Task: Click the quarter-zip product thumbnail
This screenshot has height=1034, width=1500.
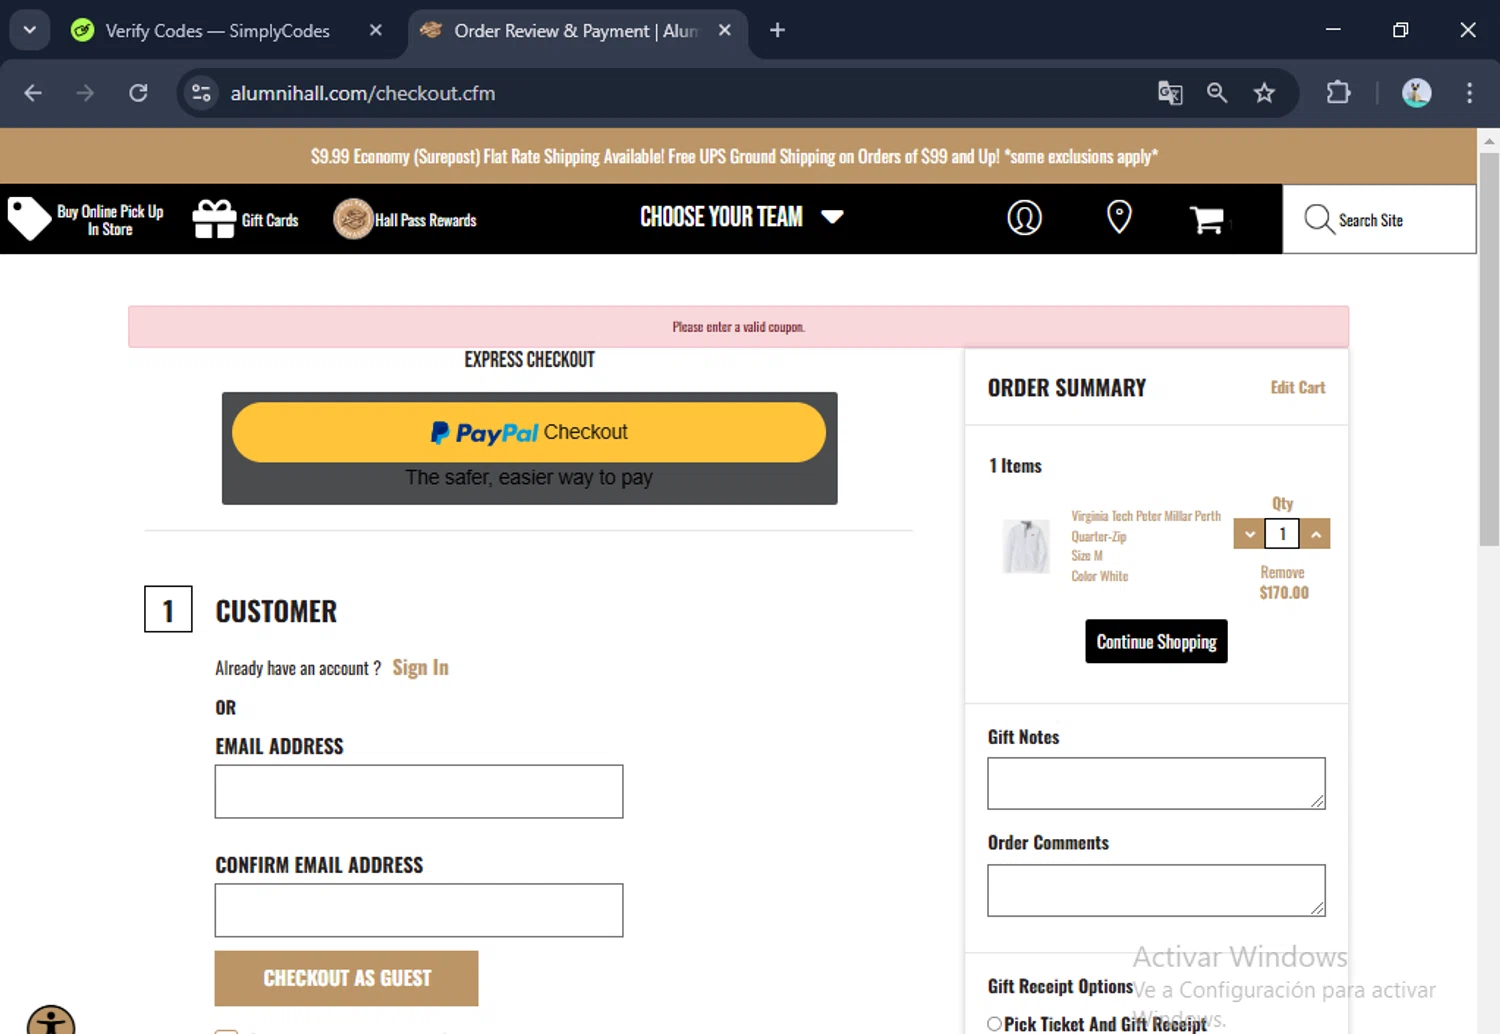Action: point(1026,546)
